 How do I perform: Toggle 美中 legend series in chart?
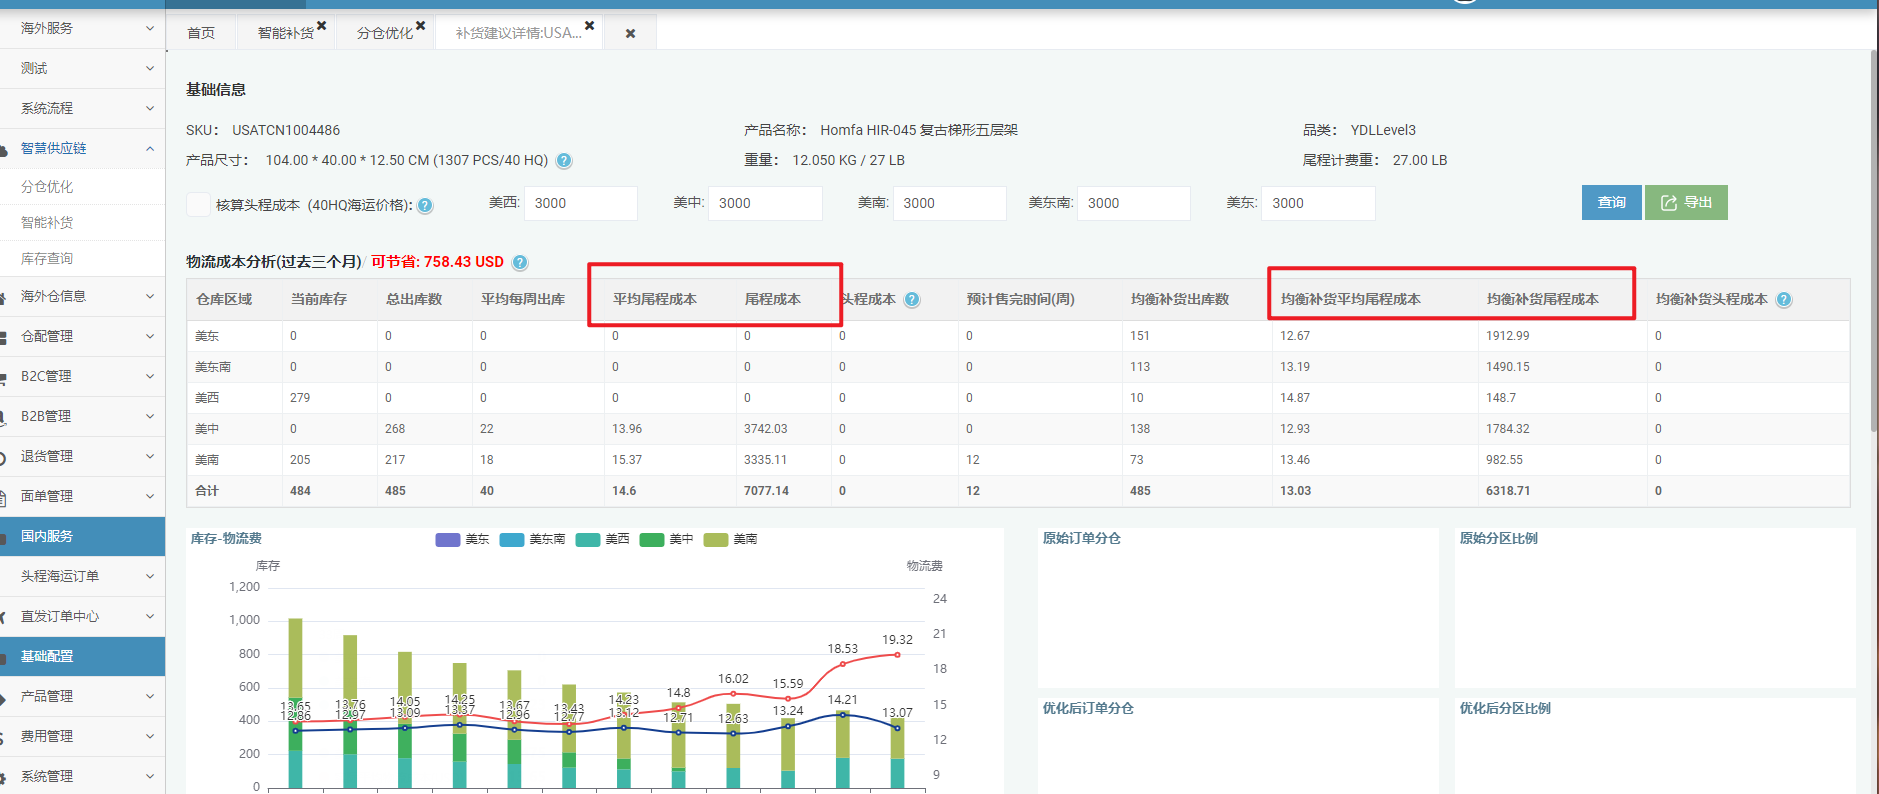(x=666, y=540)
